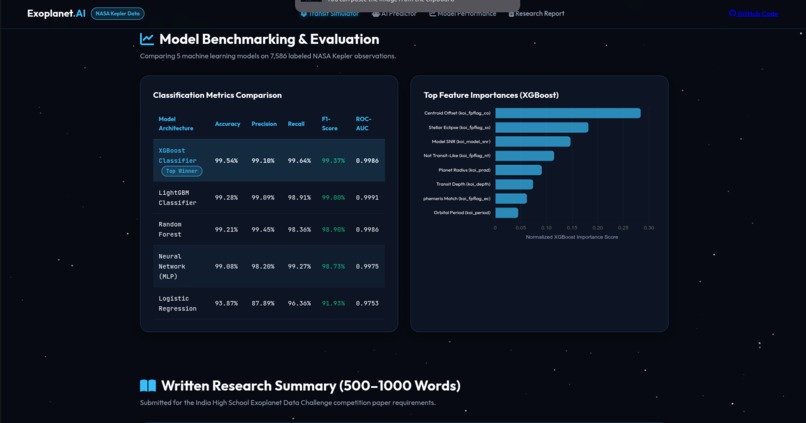
Task: Click the Top Feature Importances (XGBoost) title
Action: (x=491, y=95)
